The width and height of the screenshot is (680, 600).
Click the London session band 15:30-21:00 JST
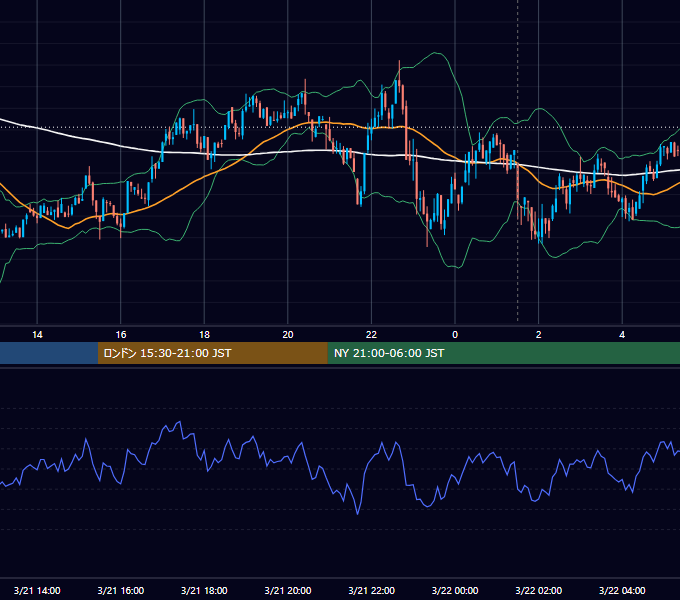point(212,353)
